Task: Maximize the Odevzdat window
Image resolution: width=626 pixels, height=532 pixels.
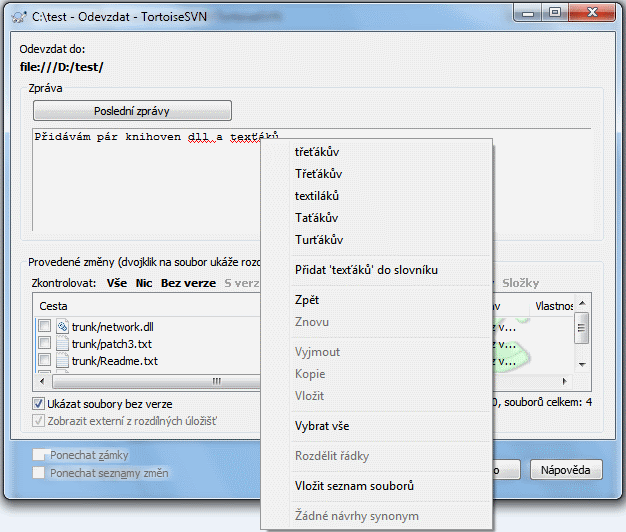Action: [555, 14]
